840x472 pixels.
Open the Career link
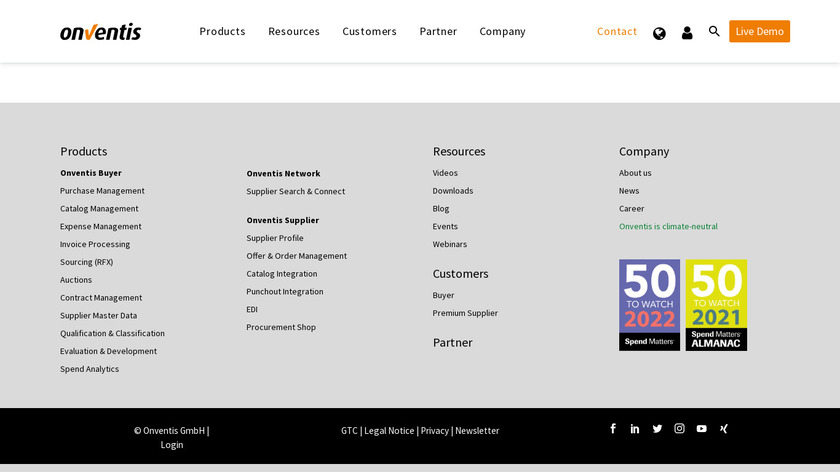click(632, 208)
